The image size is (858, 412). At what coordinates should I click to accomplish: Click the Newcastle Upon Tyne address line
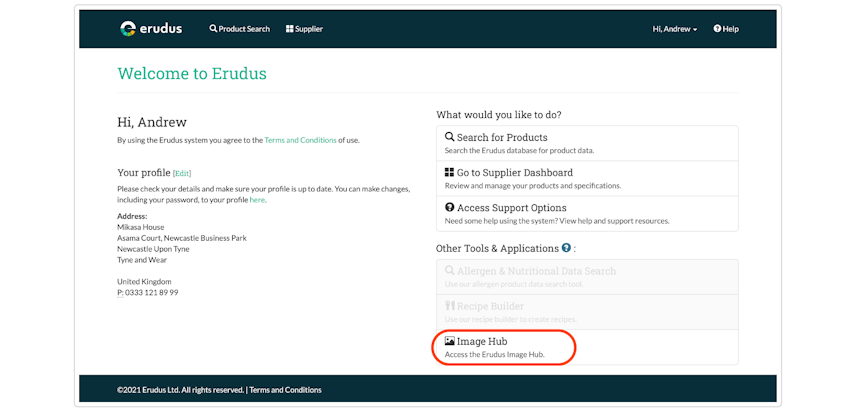coord(153,249)
